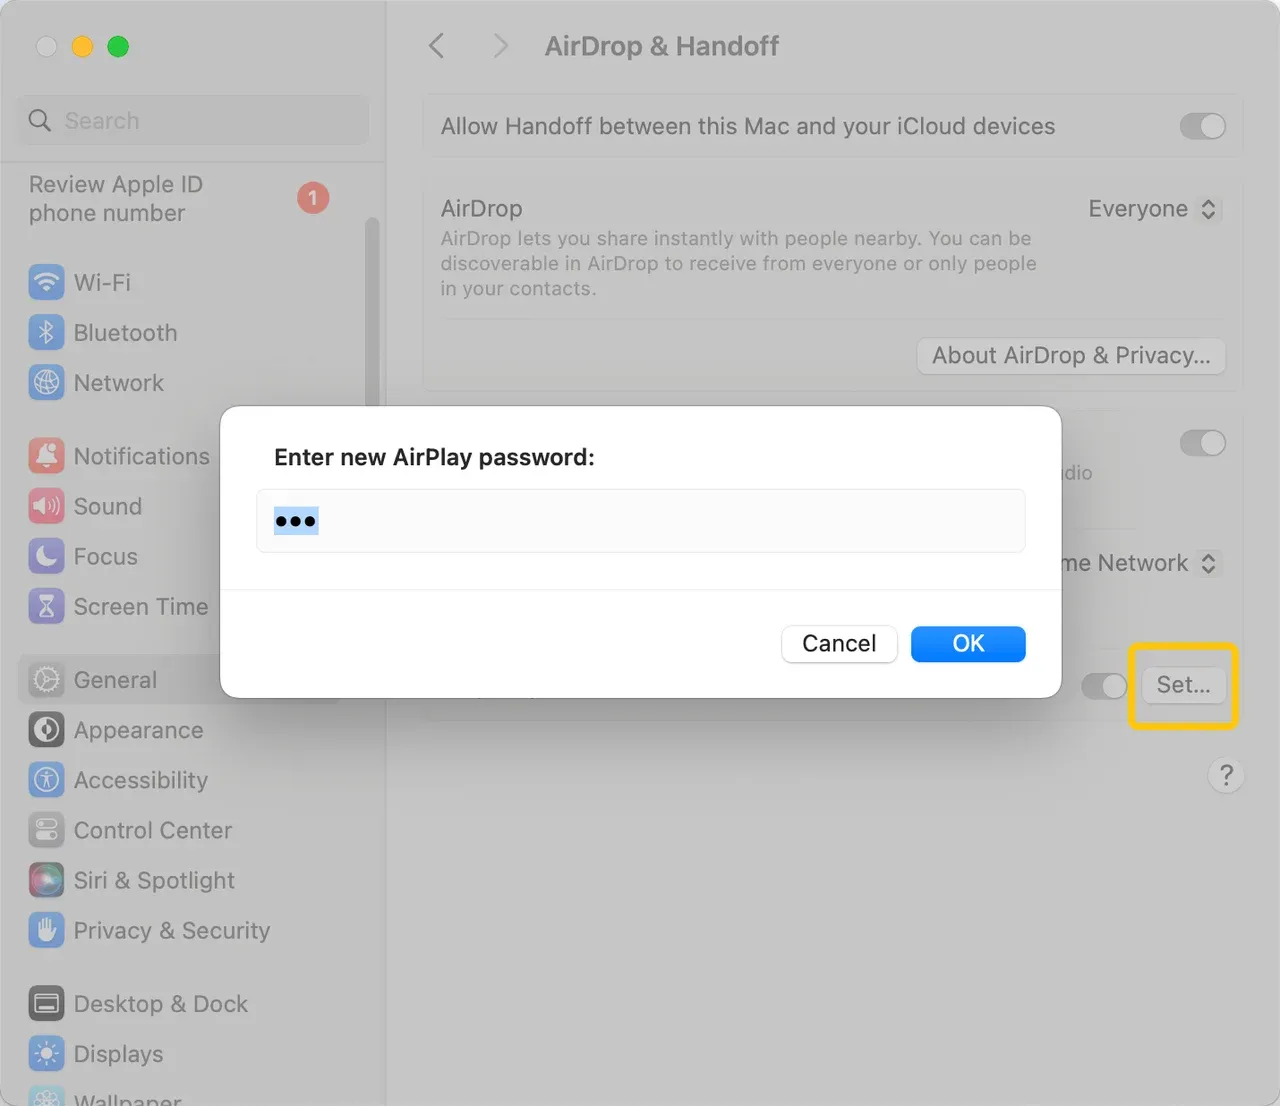The image size is (1280, 1106).
Task: Open the Siri & Spotlight icon
Action: (x=46, y=880)
